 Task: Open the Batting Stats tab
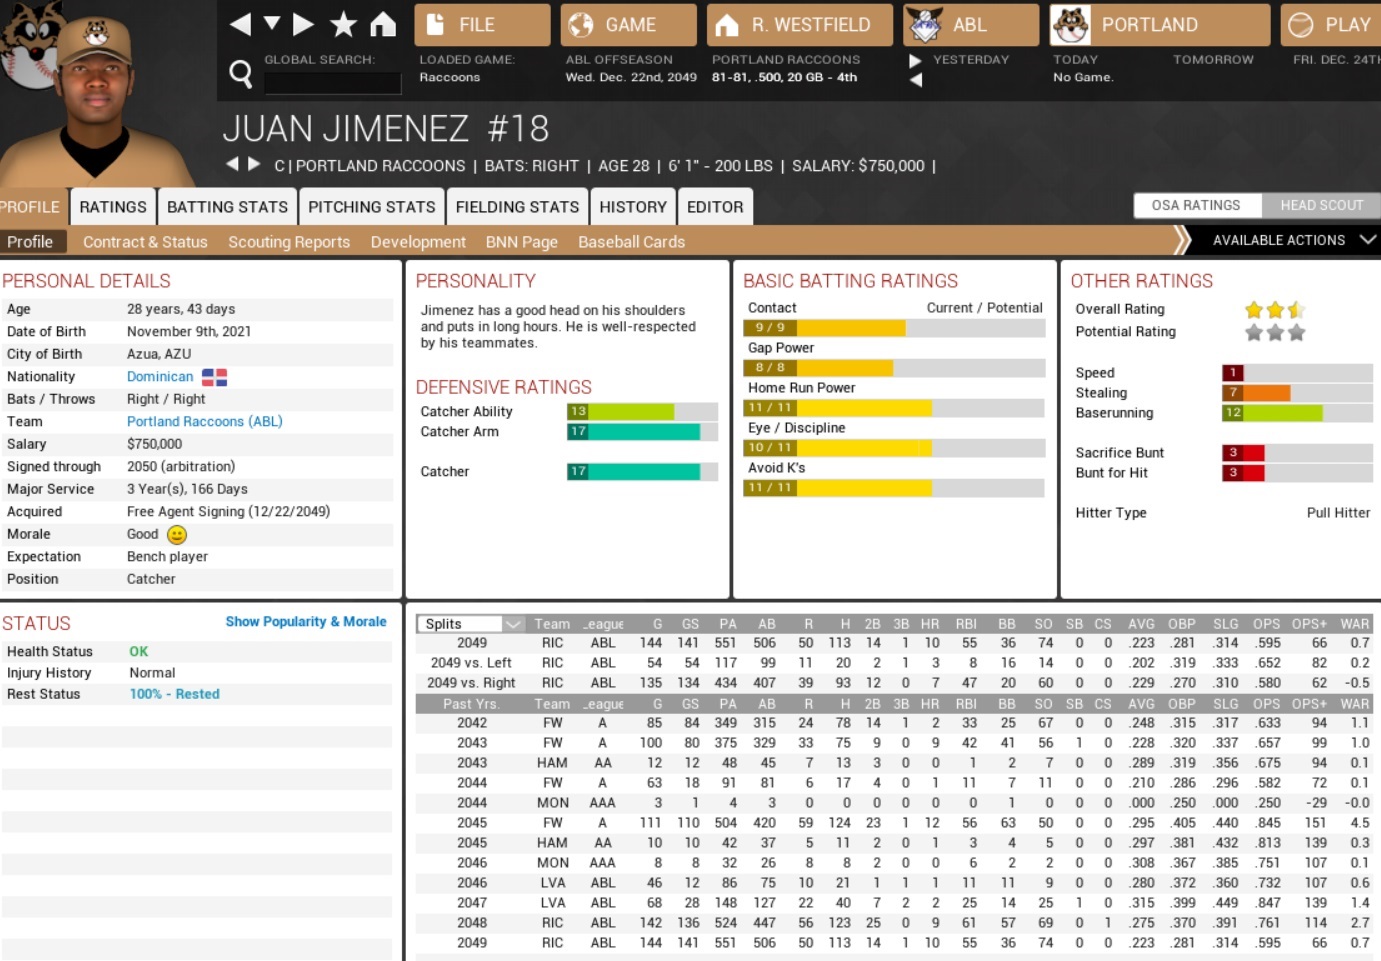click(227, 207)
